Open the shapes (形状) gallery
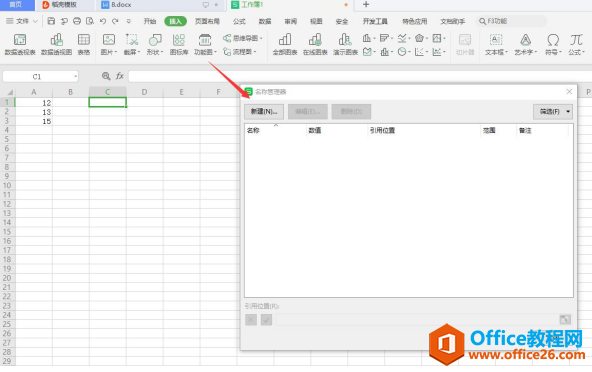The image size is (592, 372). point(155,45)
